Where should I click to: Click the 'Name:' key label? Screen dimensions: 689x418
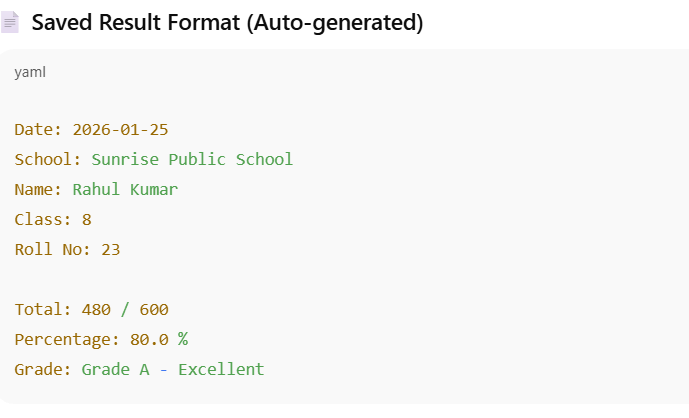point(39,189)
